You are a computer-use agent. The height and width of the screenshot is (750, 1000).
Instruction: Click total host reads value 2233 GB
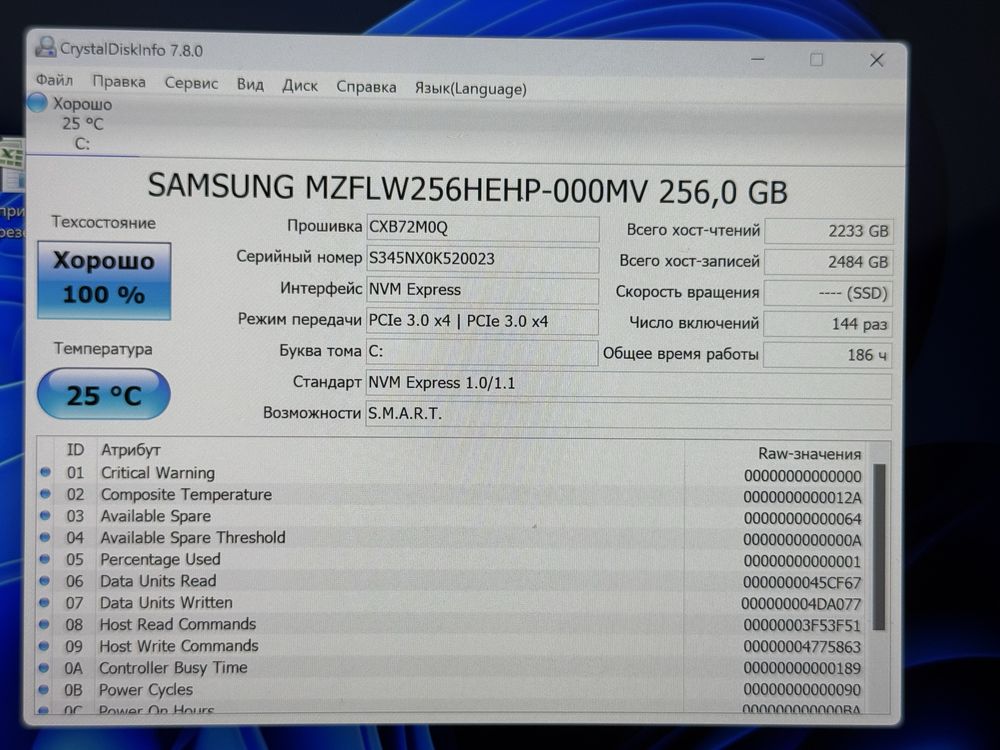click(x=828, y=231)
